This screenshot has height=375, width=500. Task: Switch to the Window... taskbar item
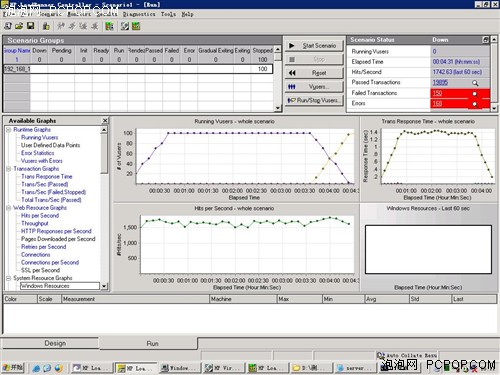(180, 368)
